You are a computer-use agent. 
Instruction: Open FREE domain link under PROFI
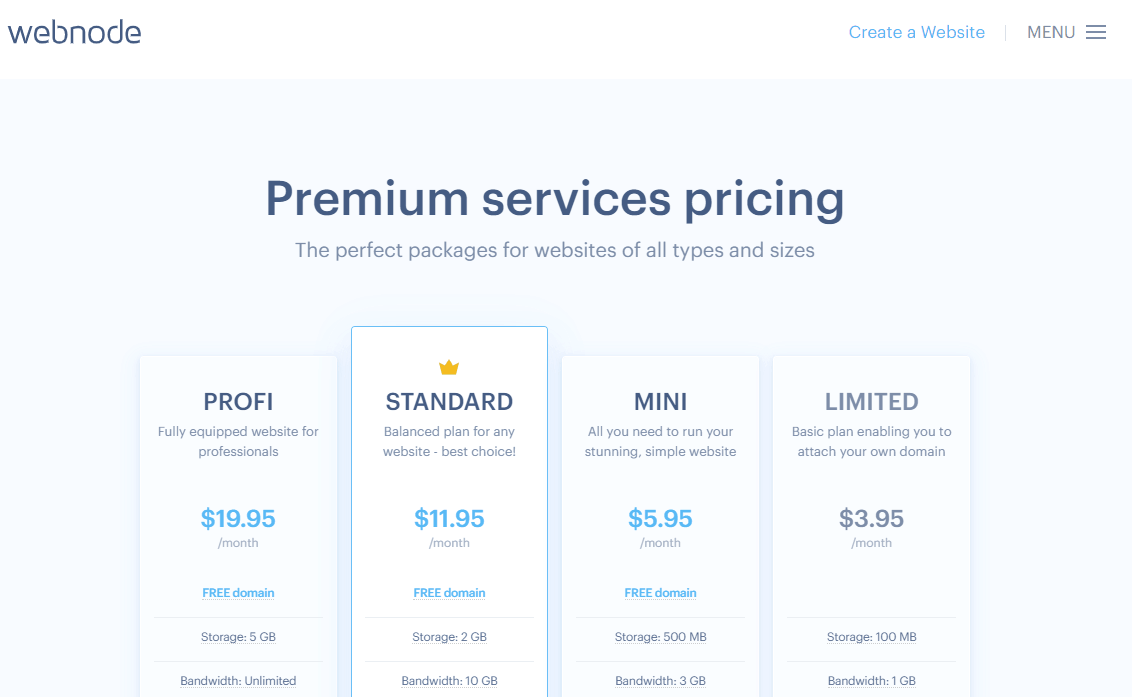[x=238, y=592]
